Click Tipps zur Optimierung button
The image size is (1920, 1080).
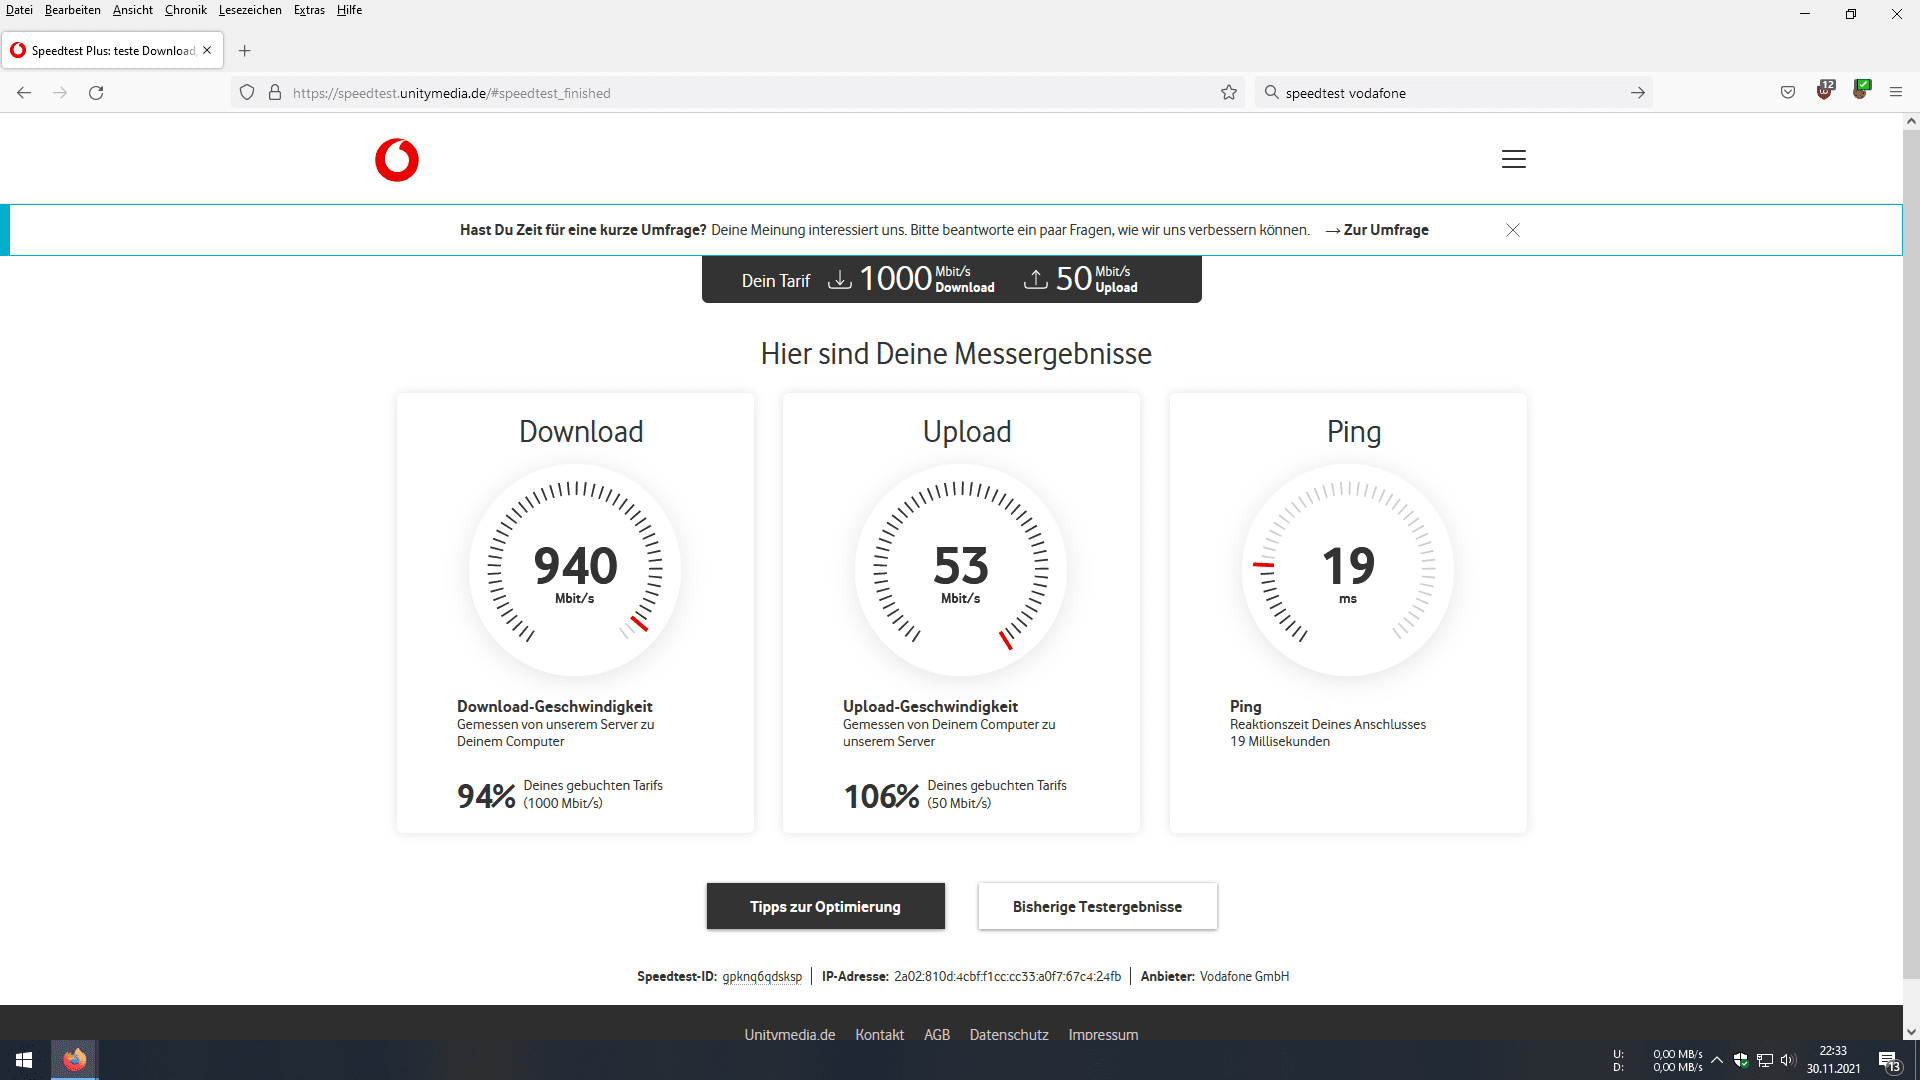[x=825, y=906]
